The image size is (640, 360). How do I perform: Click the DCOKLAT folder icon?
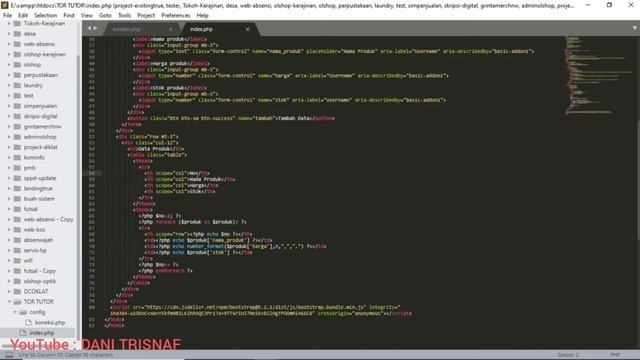pyautogui.click(x=17, y=291)
